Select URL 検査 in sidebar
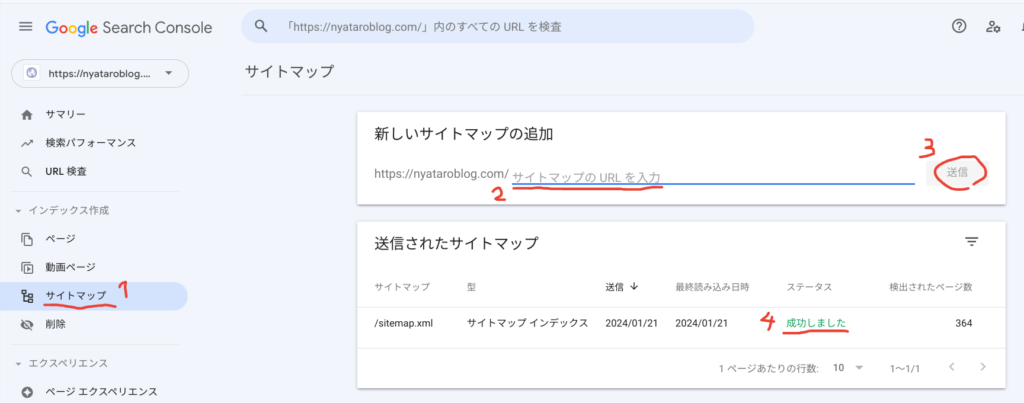The width and height of the screenshot is (1024, 403). pos(67,171)
